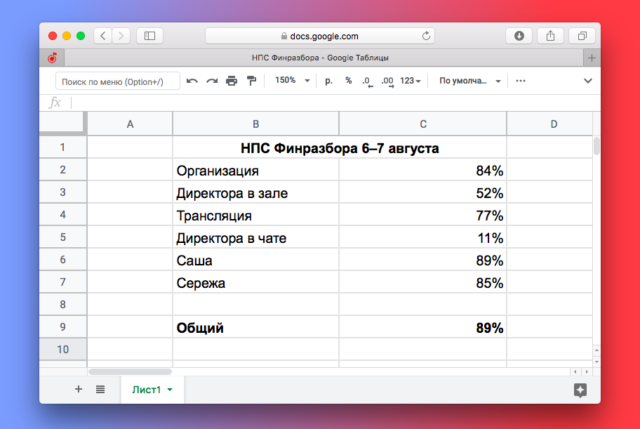Show the all sheets list icon
Image resolution: width=640 pixels, height=429 pixels.
coord(100,390)
